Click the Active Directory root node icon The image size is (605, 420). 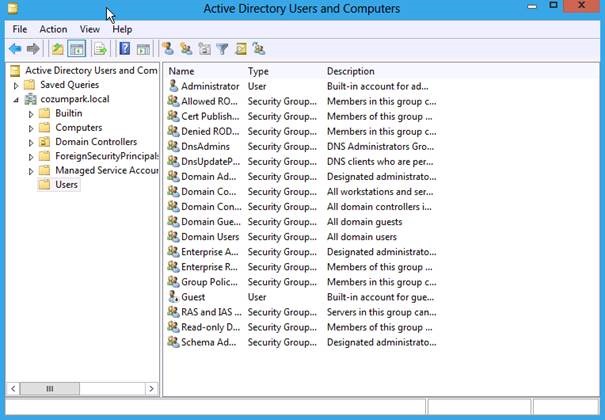15,71
